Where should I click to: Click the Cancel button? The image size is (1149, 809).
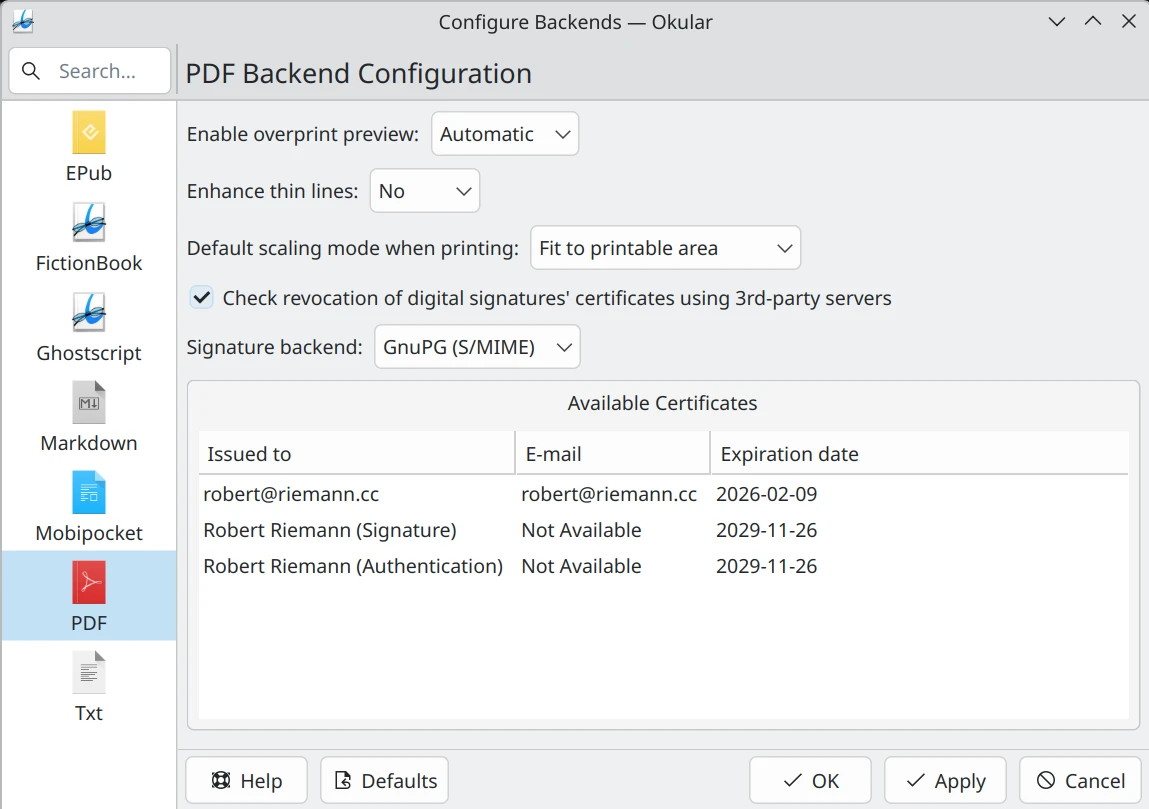point(1080,781)
